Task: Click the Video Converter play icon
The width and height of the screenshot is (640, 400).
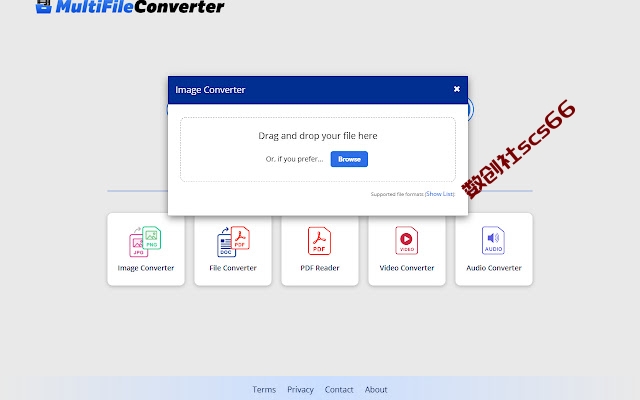Action: tap(407, 240)
